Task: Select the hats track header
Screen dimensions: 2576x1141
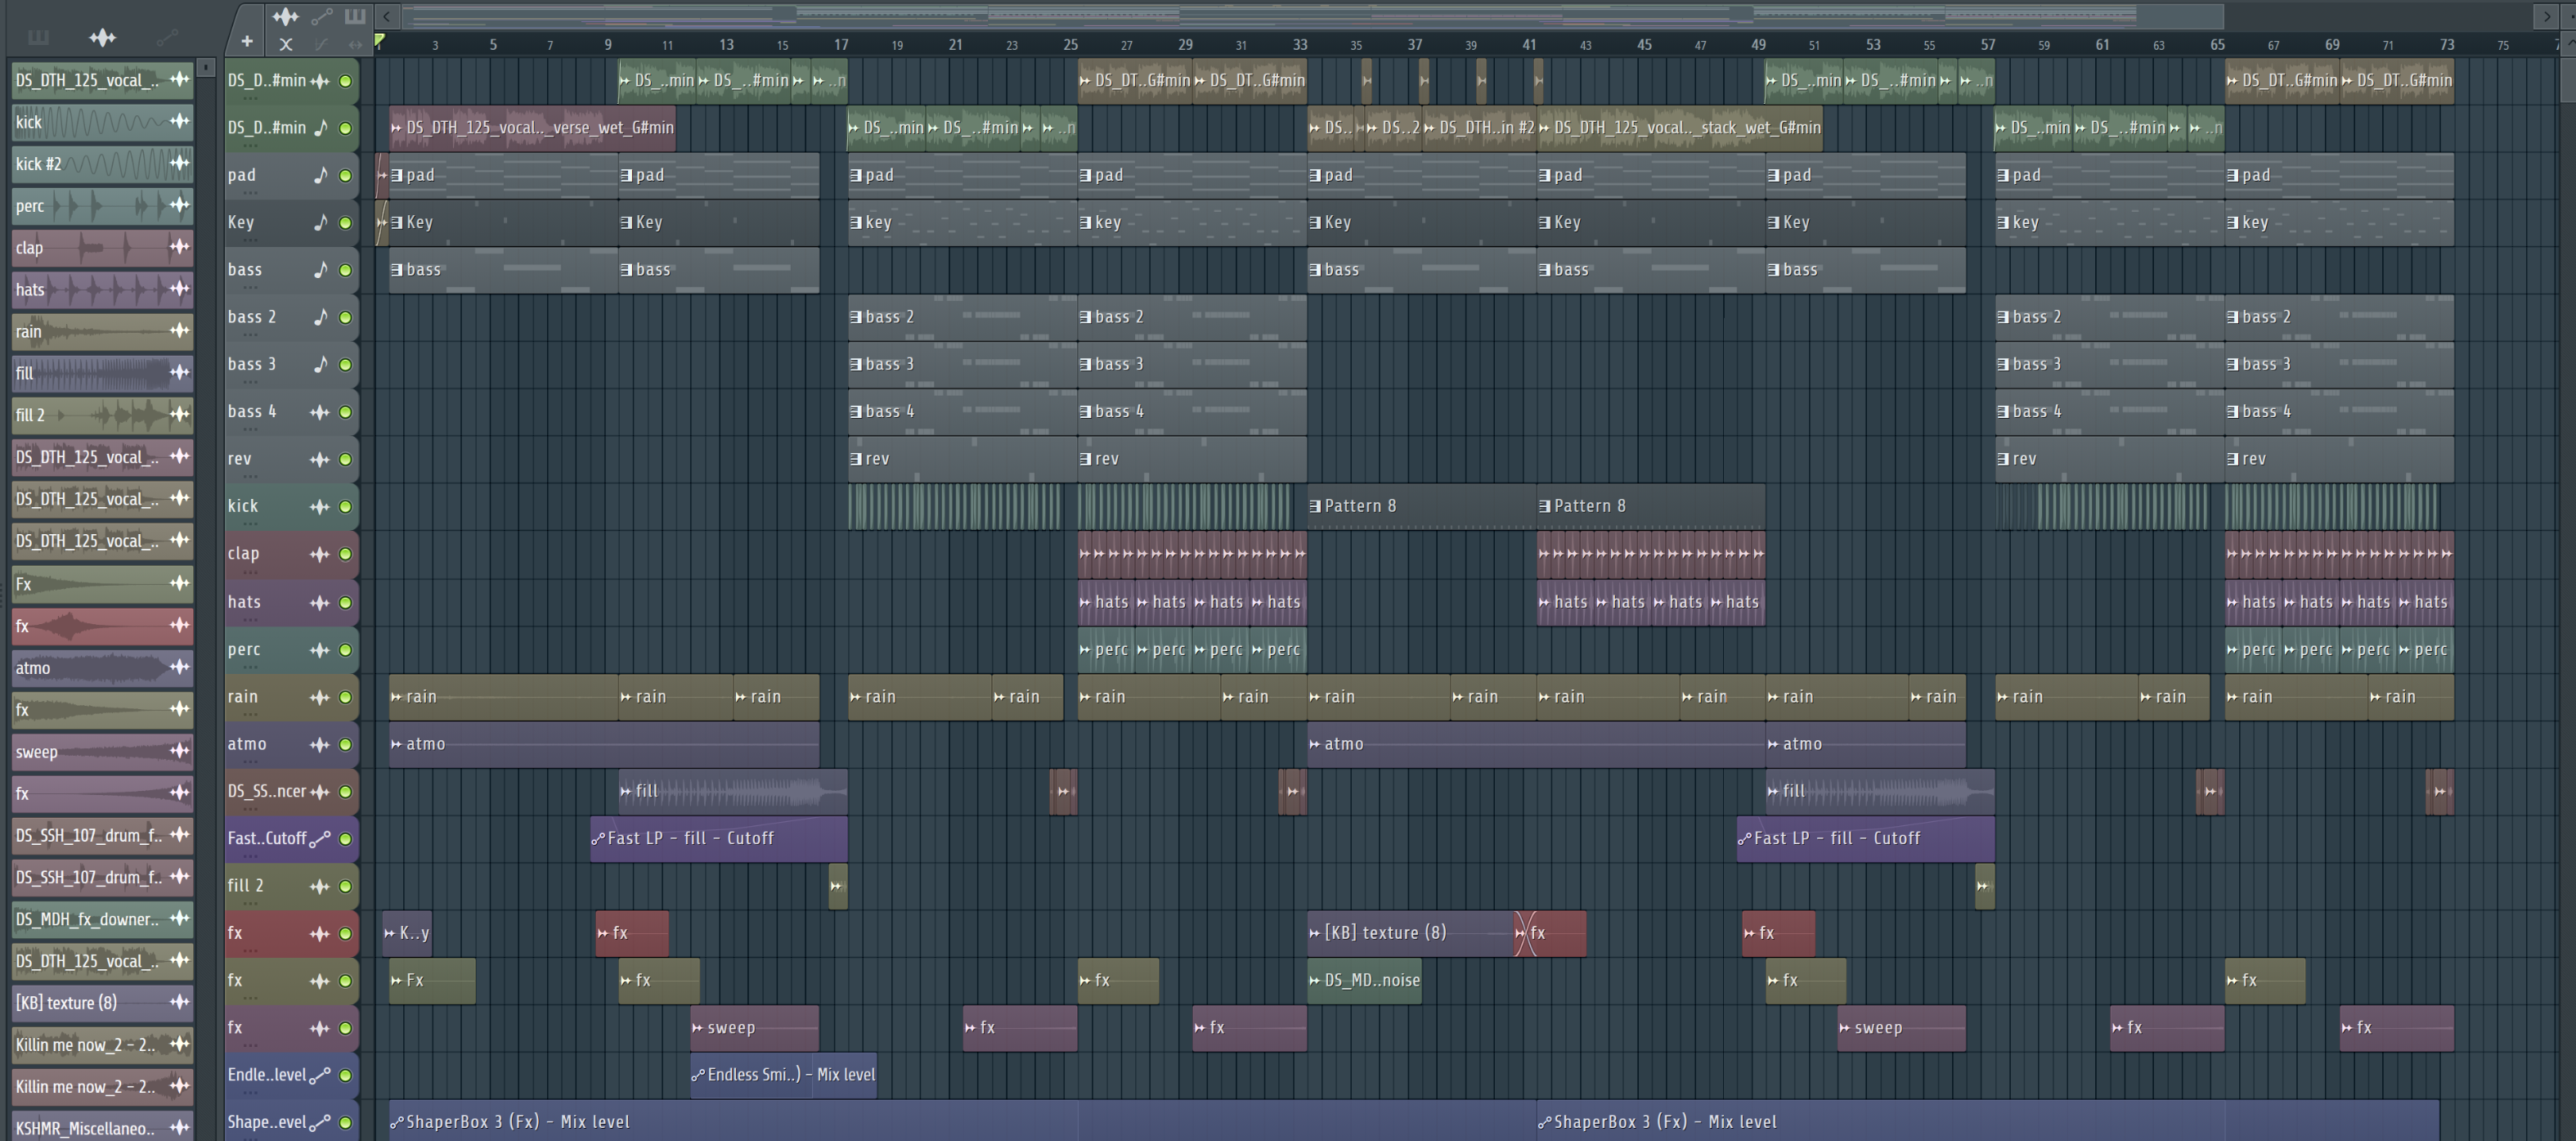Action: pos(291,602)
